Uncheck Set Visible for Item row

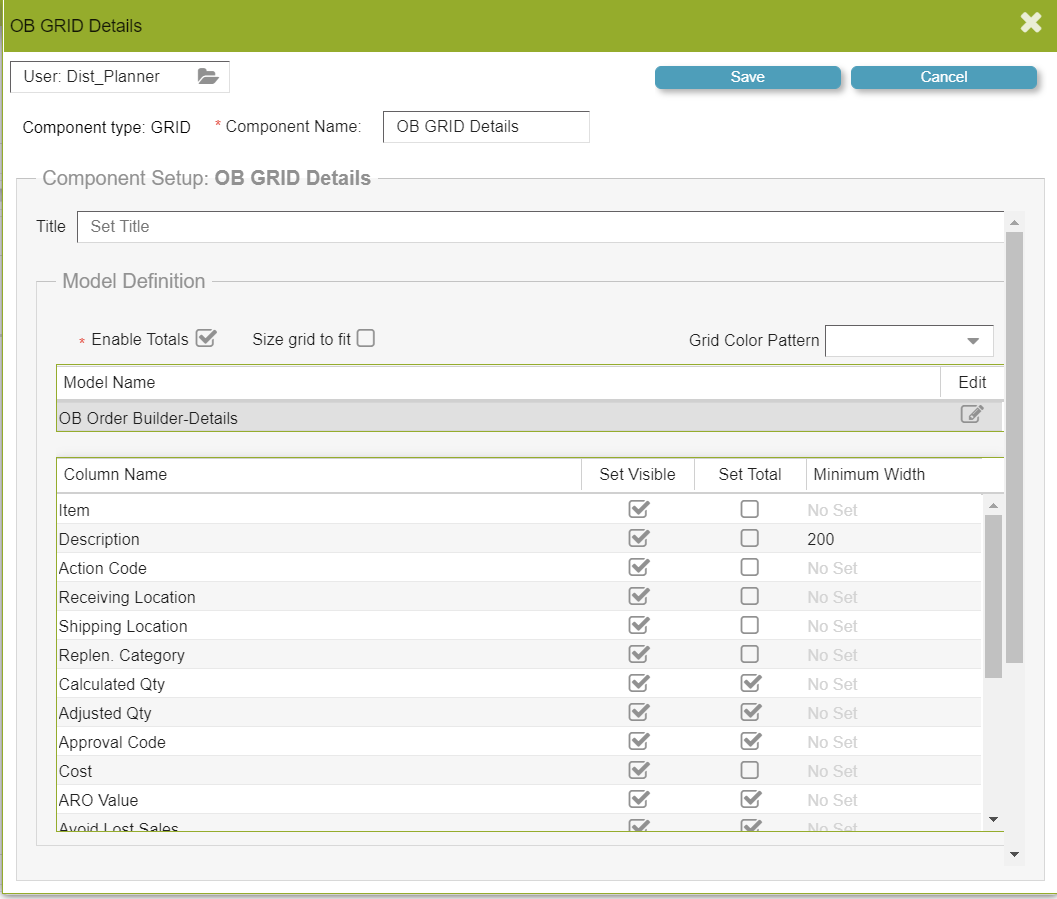click(x=638, y=510)
